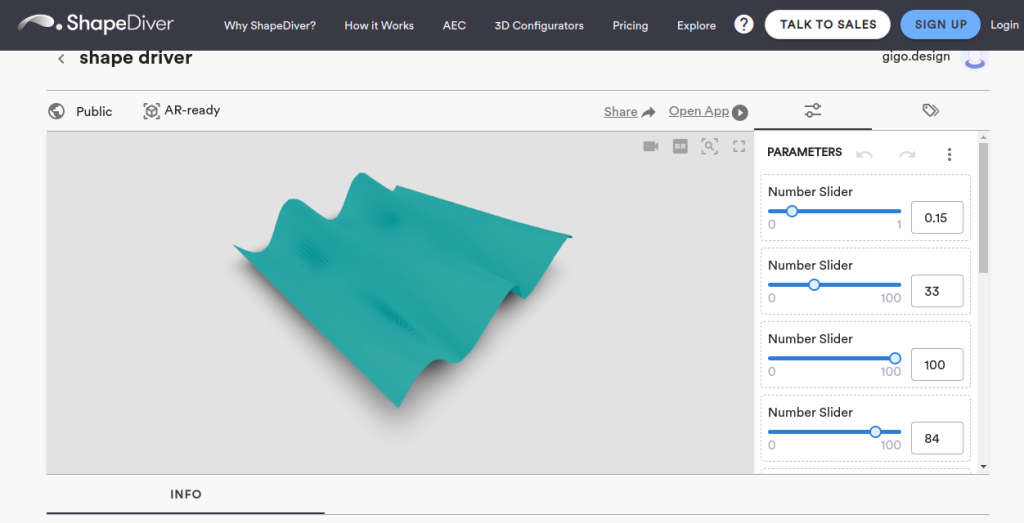Image resolution: width=1024 pixels, height=523 pixels.
Task: Open Why ShapeDiver? menu
Action: (x=270, y=25)
